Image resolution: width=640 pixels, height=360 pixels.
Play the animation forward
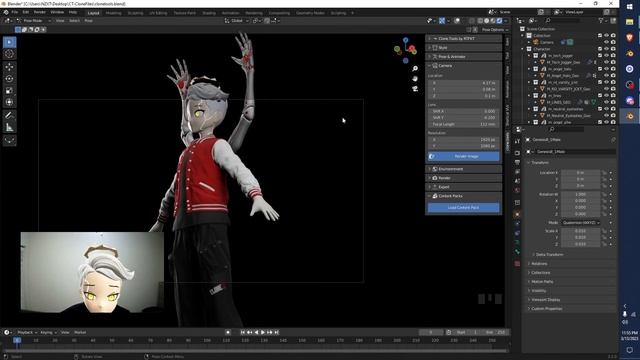click(263, 332)
